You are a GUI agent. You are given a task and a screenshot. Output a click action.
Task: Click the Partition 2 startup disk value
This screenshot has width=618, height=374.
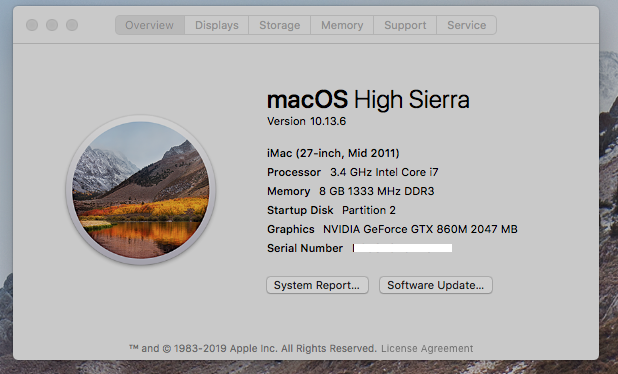point(369,210)
